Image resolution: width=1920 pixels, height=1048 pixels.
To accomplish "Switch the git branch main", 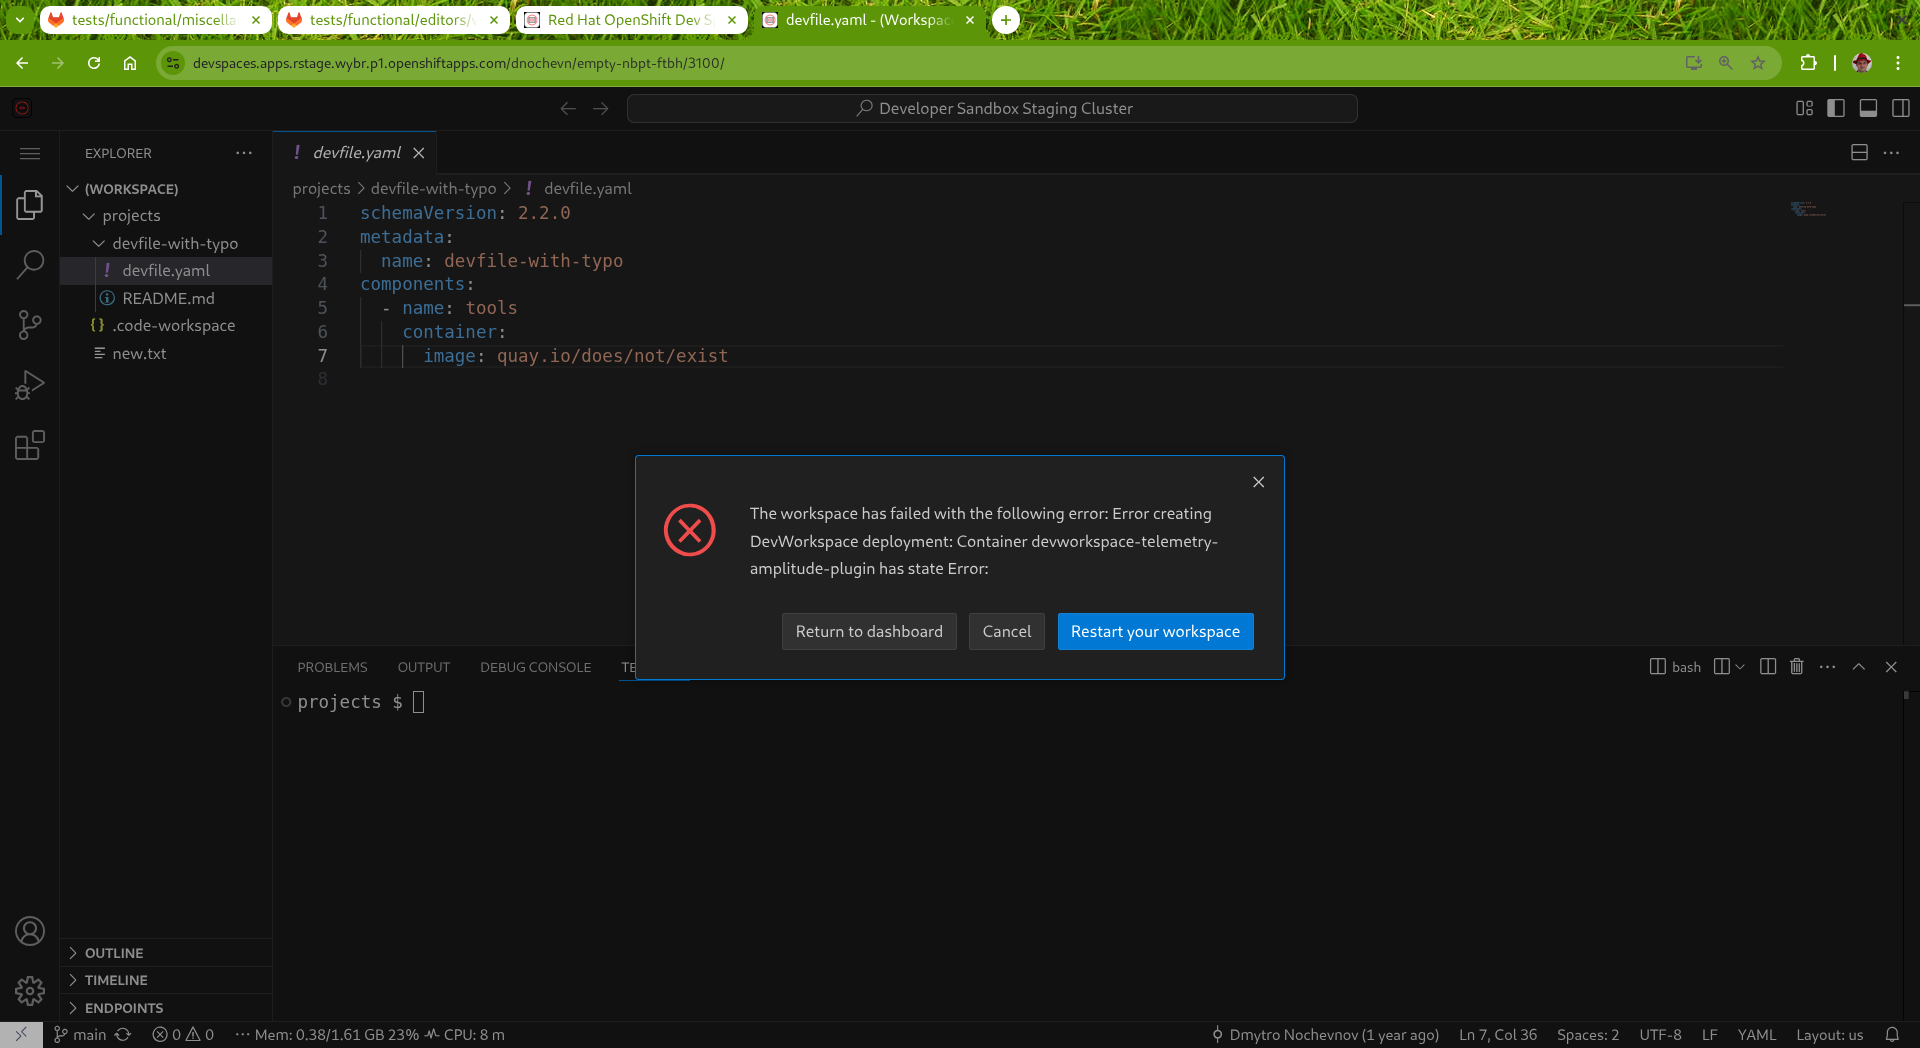I will click(80, 1035).
